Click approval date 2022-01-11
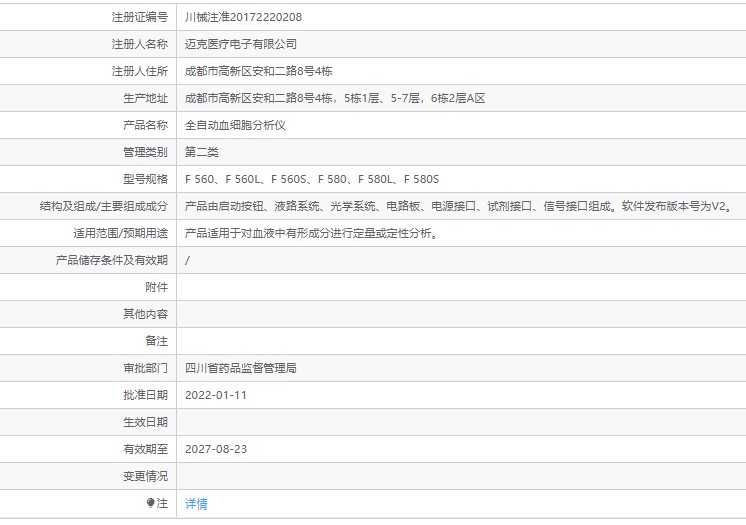 216,395
